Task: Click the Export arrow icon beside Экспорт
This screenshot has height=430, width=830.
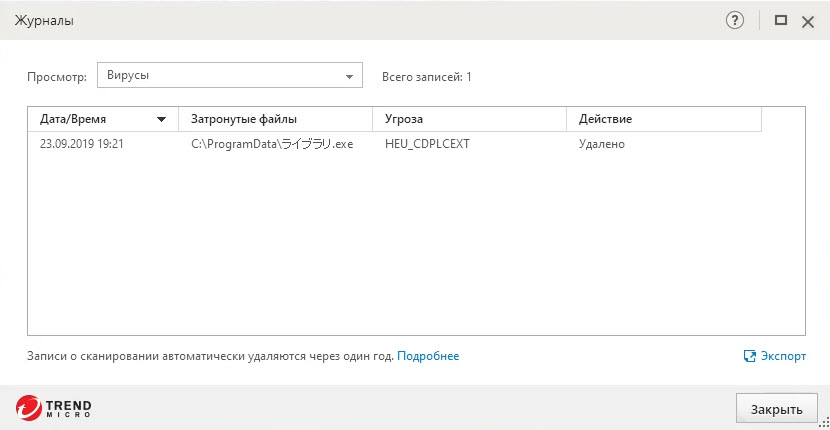Action: 749,356
